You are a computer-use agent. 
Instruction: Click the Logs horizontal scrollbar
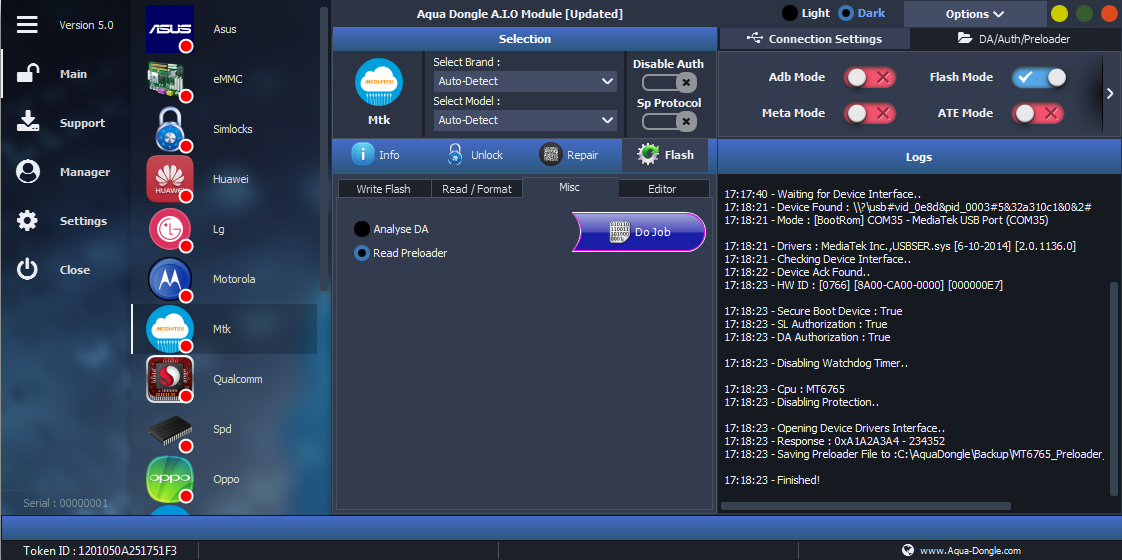(x=866, y=506)
